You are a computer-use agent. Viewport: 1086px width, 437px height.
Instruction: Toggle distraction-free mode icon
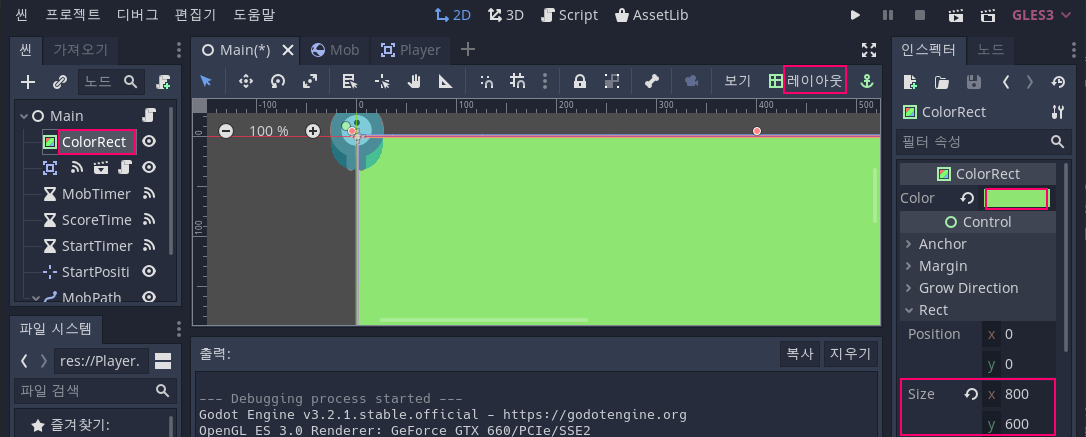(869, 49)
